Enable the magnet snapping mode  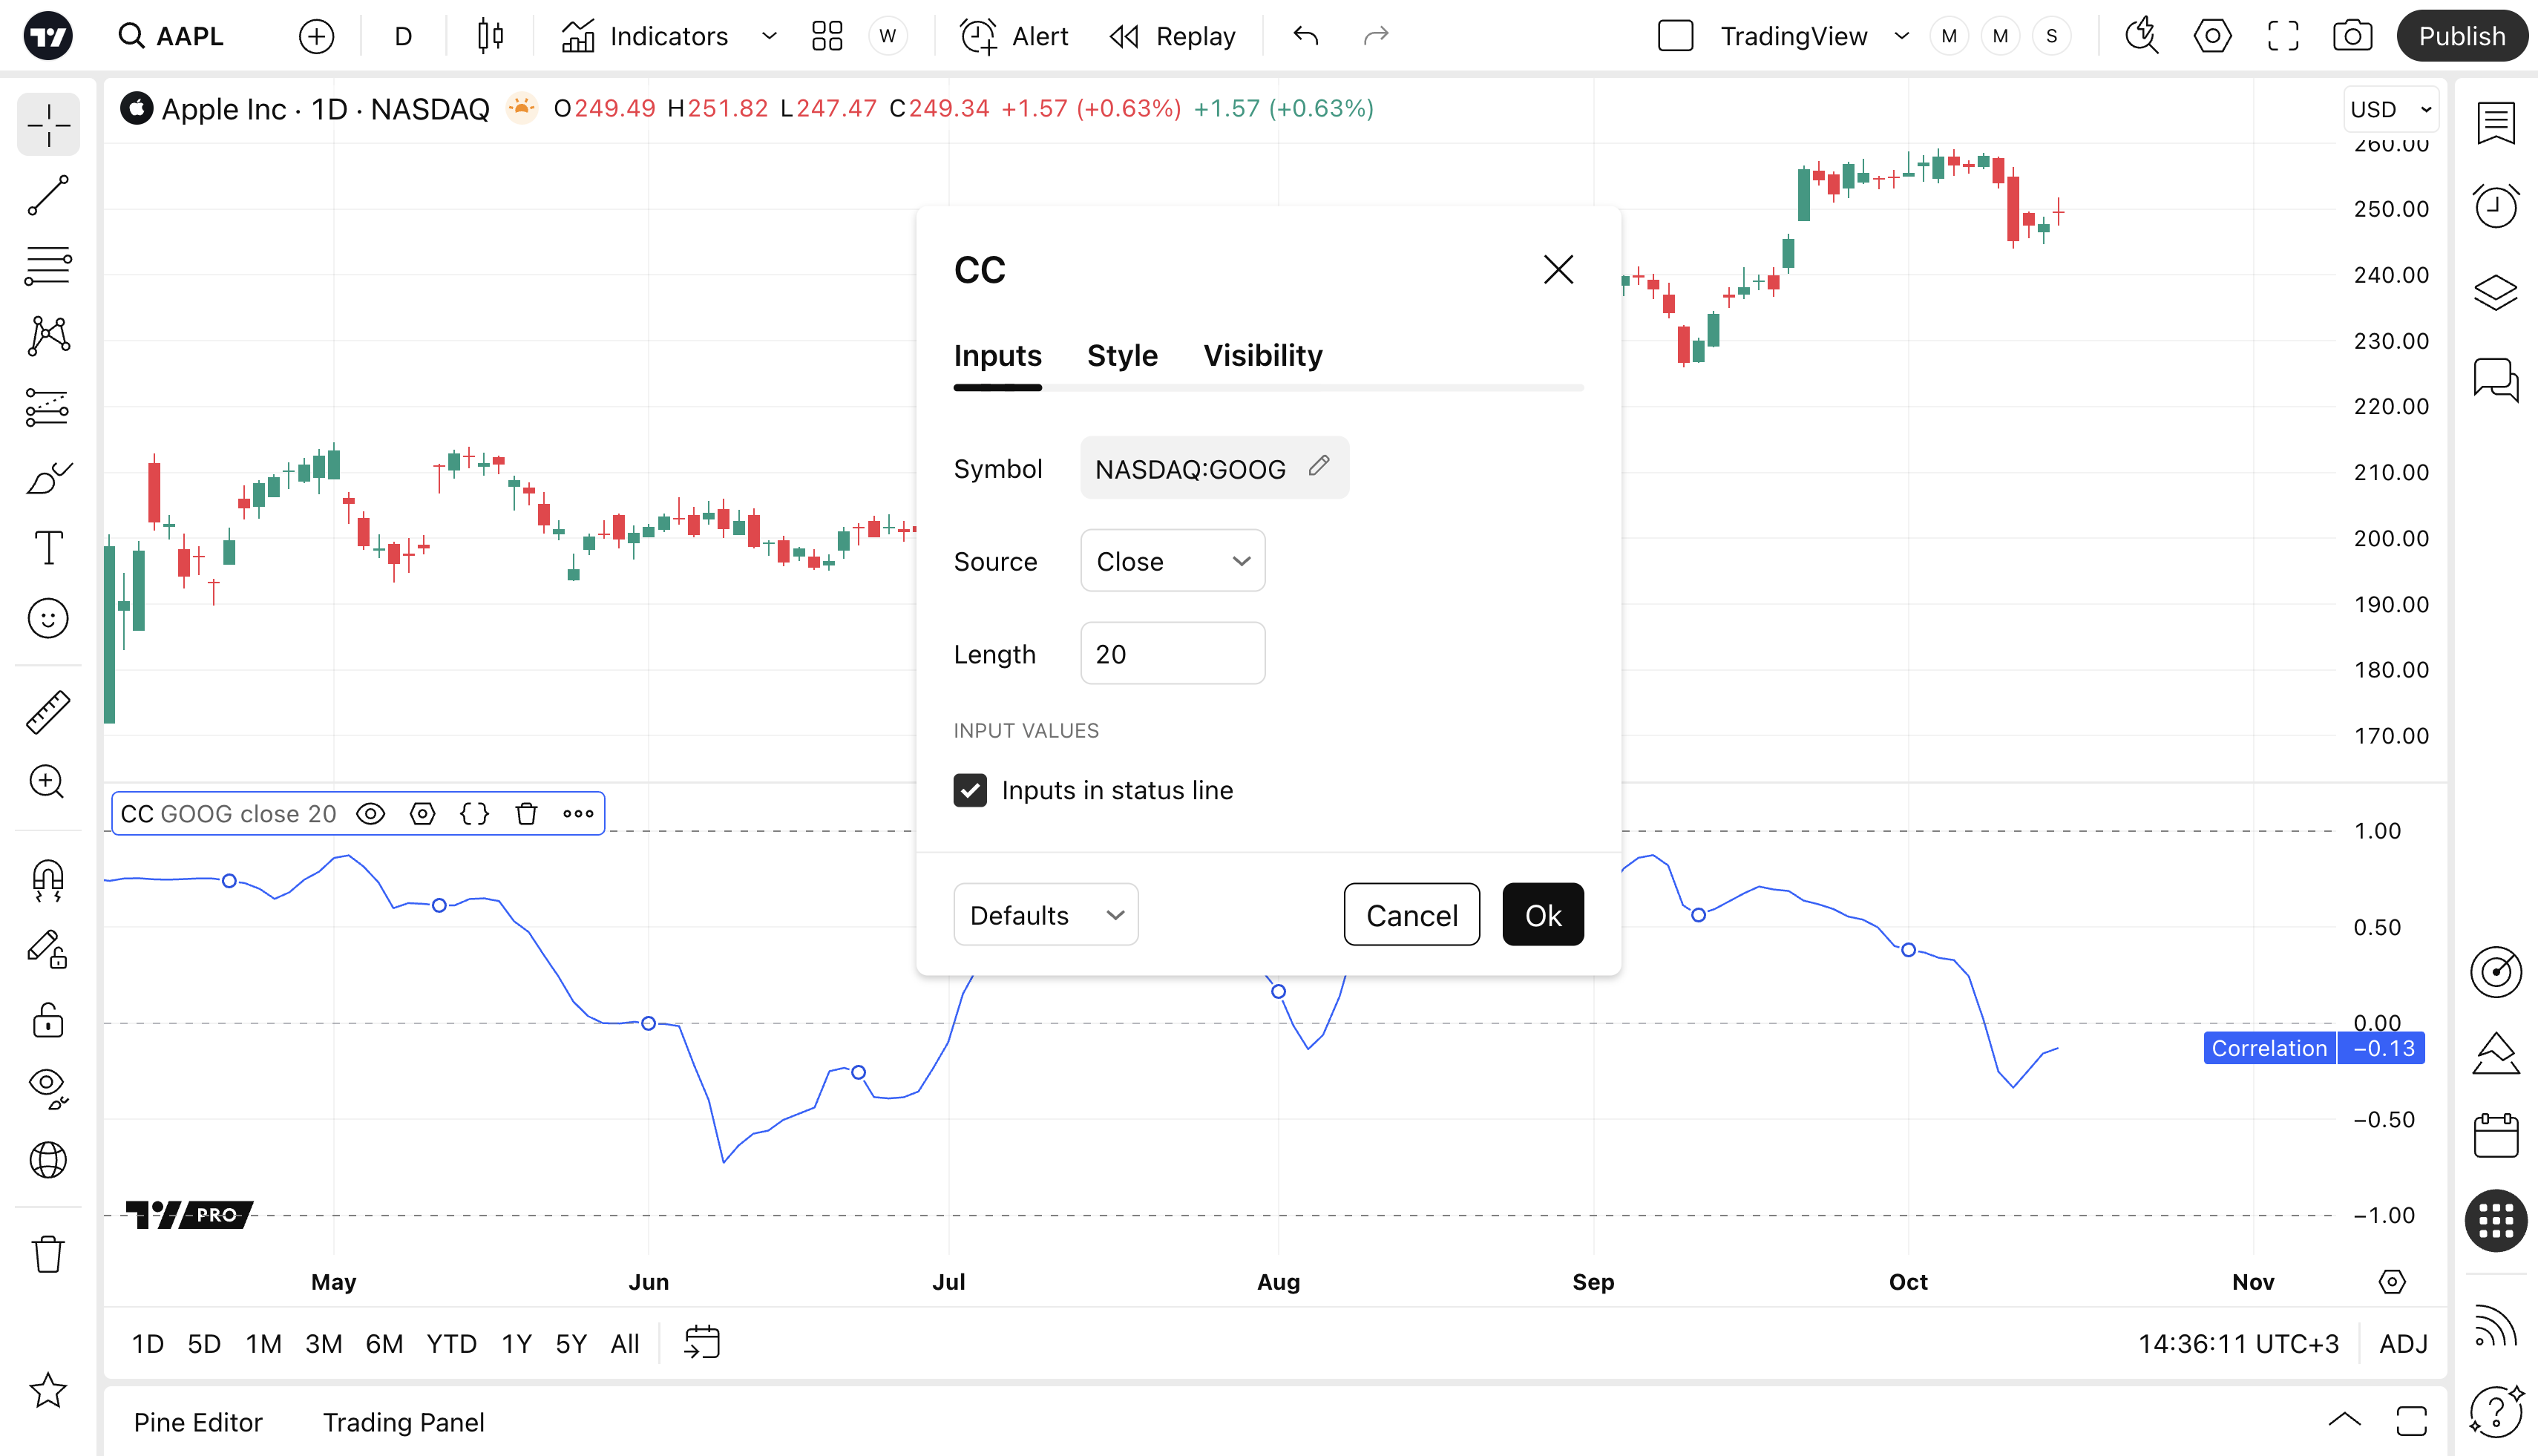pyautogui.click(x=48, y=881)
